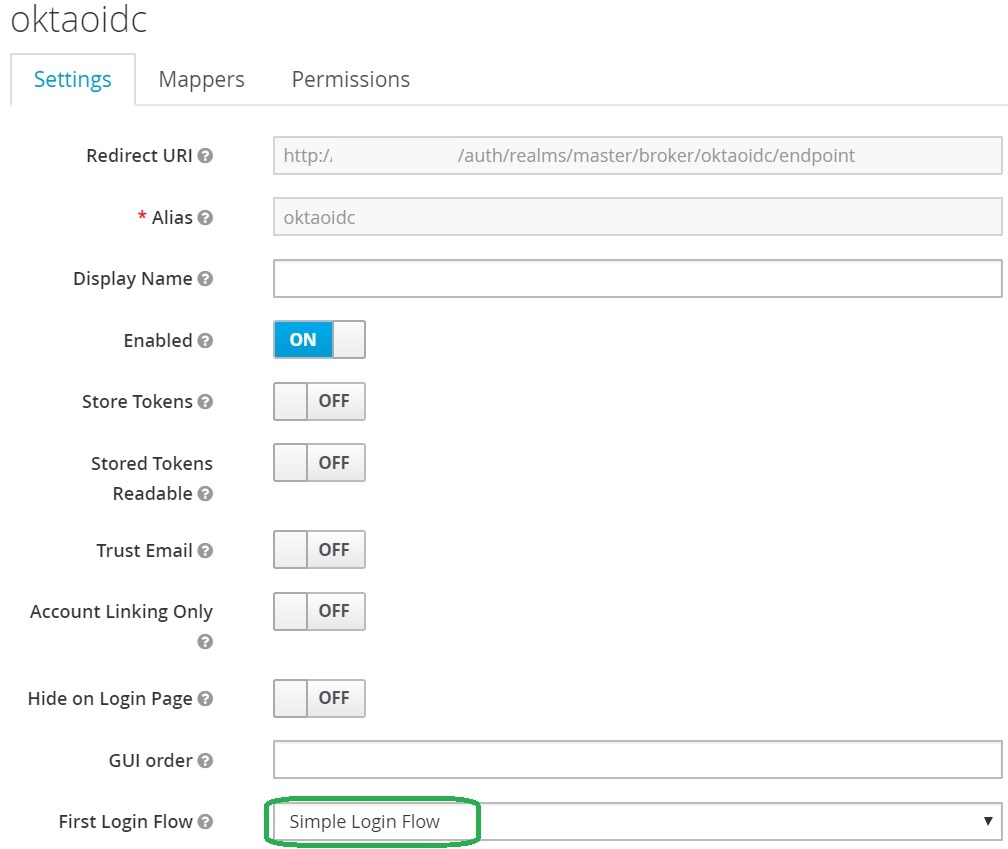Click help icon under Account Linking Only
This screenshot has height=849, width=1008.
pyautogui.click(x=205, y=642)
